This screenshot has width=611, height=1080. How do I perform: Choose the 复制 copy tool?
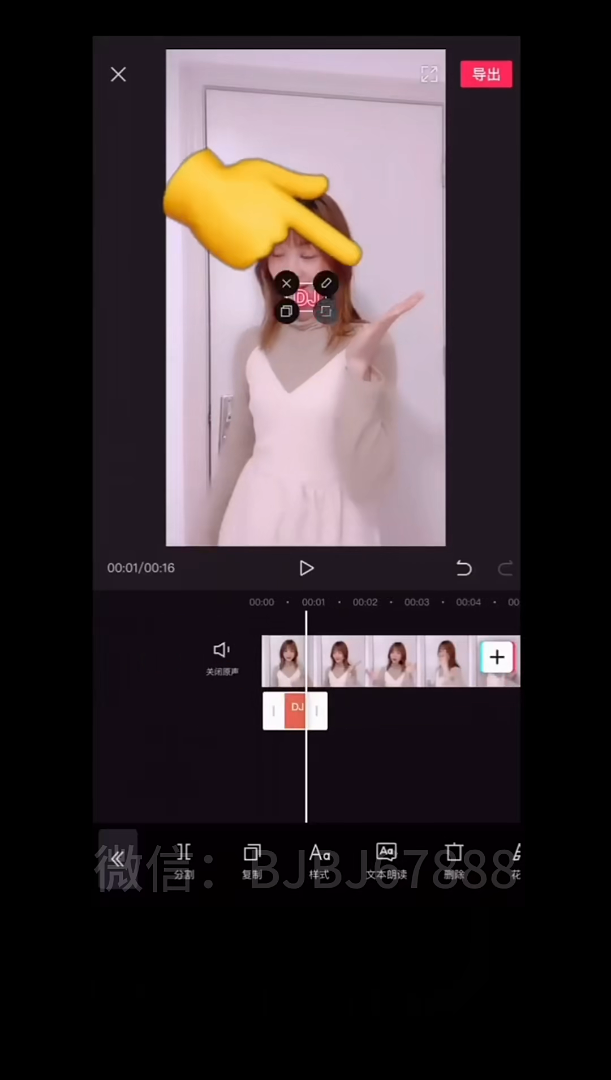point(252,862)
